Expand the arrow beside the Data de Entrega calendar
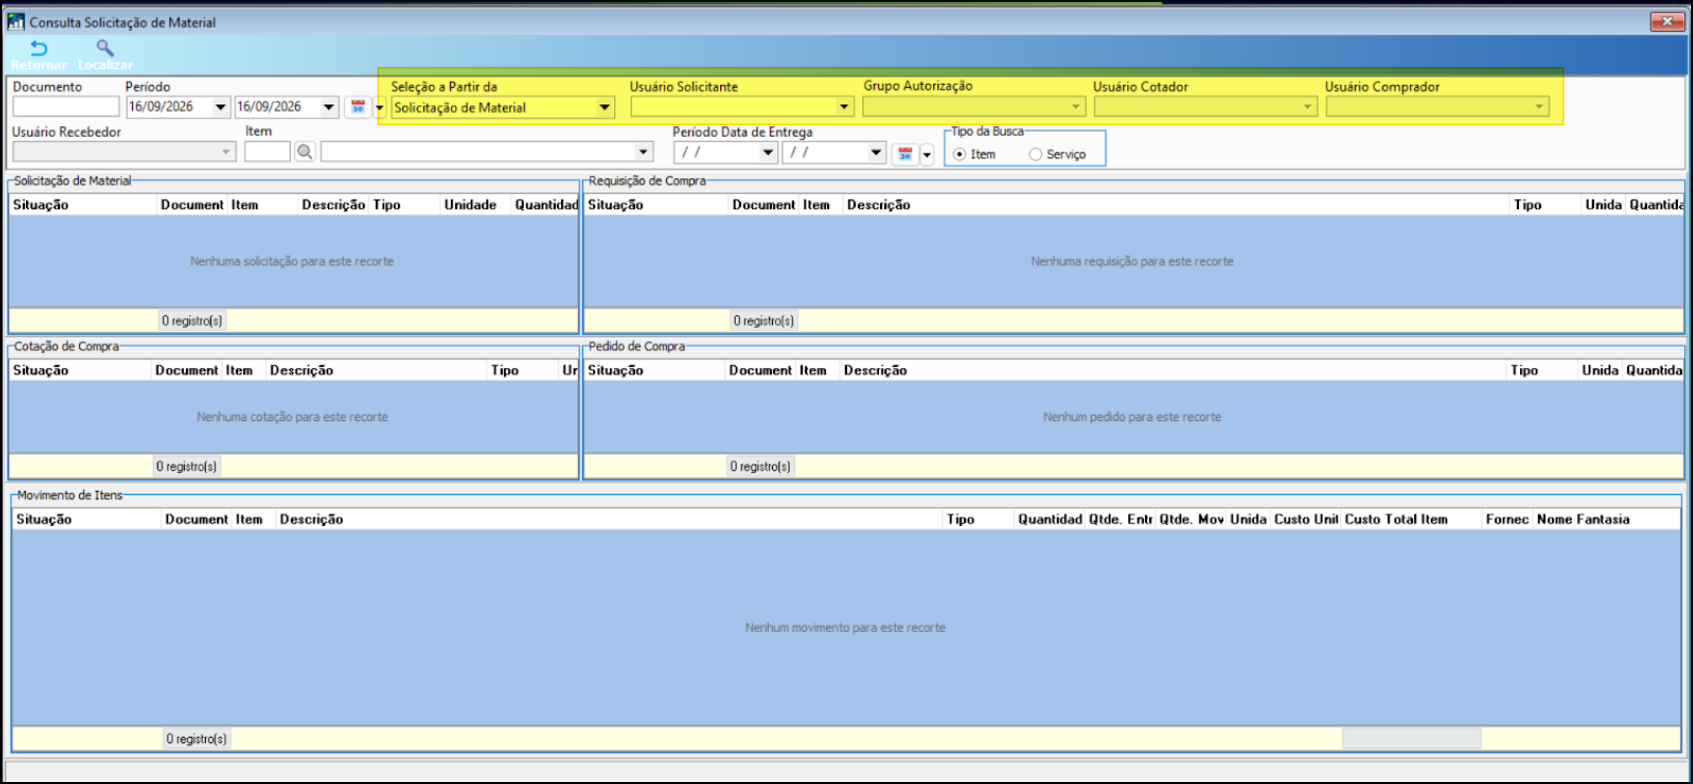This screenshot has height=784, width=1693. point(927,154)
